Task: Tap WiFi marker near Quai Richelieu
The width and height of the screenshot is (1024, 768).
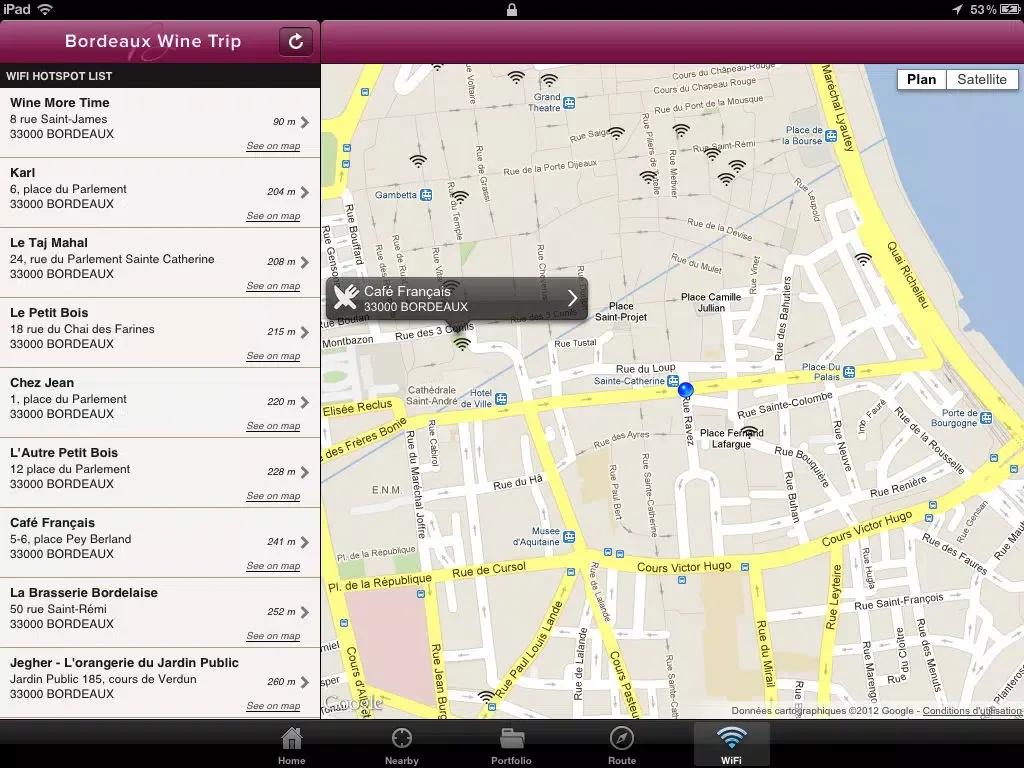Action: click(x=863, y=259)
